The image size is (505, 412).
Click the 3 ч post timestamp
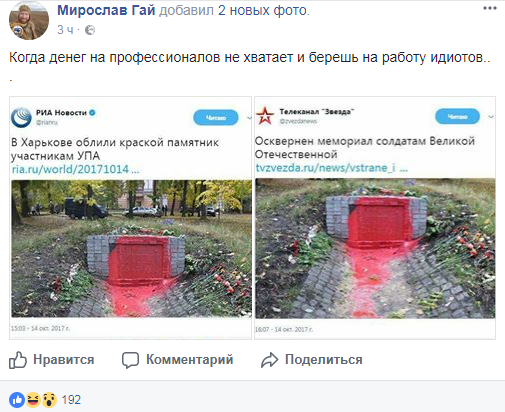click(65, 30)
